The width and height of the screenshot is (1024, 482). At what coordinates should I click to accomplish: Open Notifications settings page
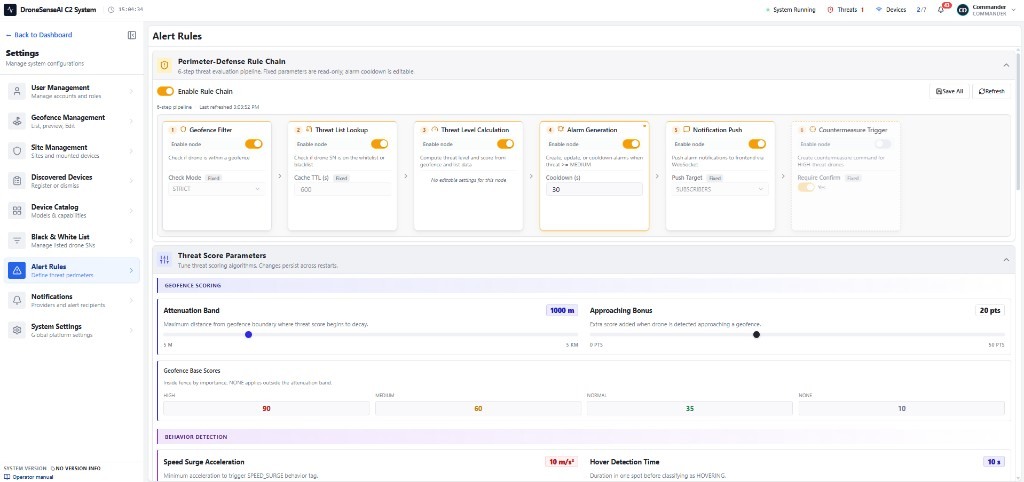72,300
